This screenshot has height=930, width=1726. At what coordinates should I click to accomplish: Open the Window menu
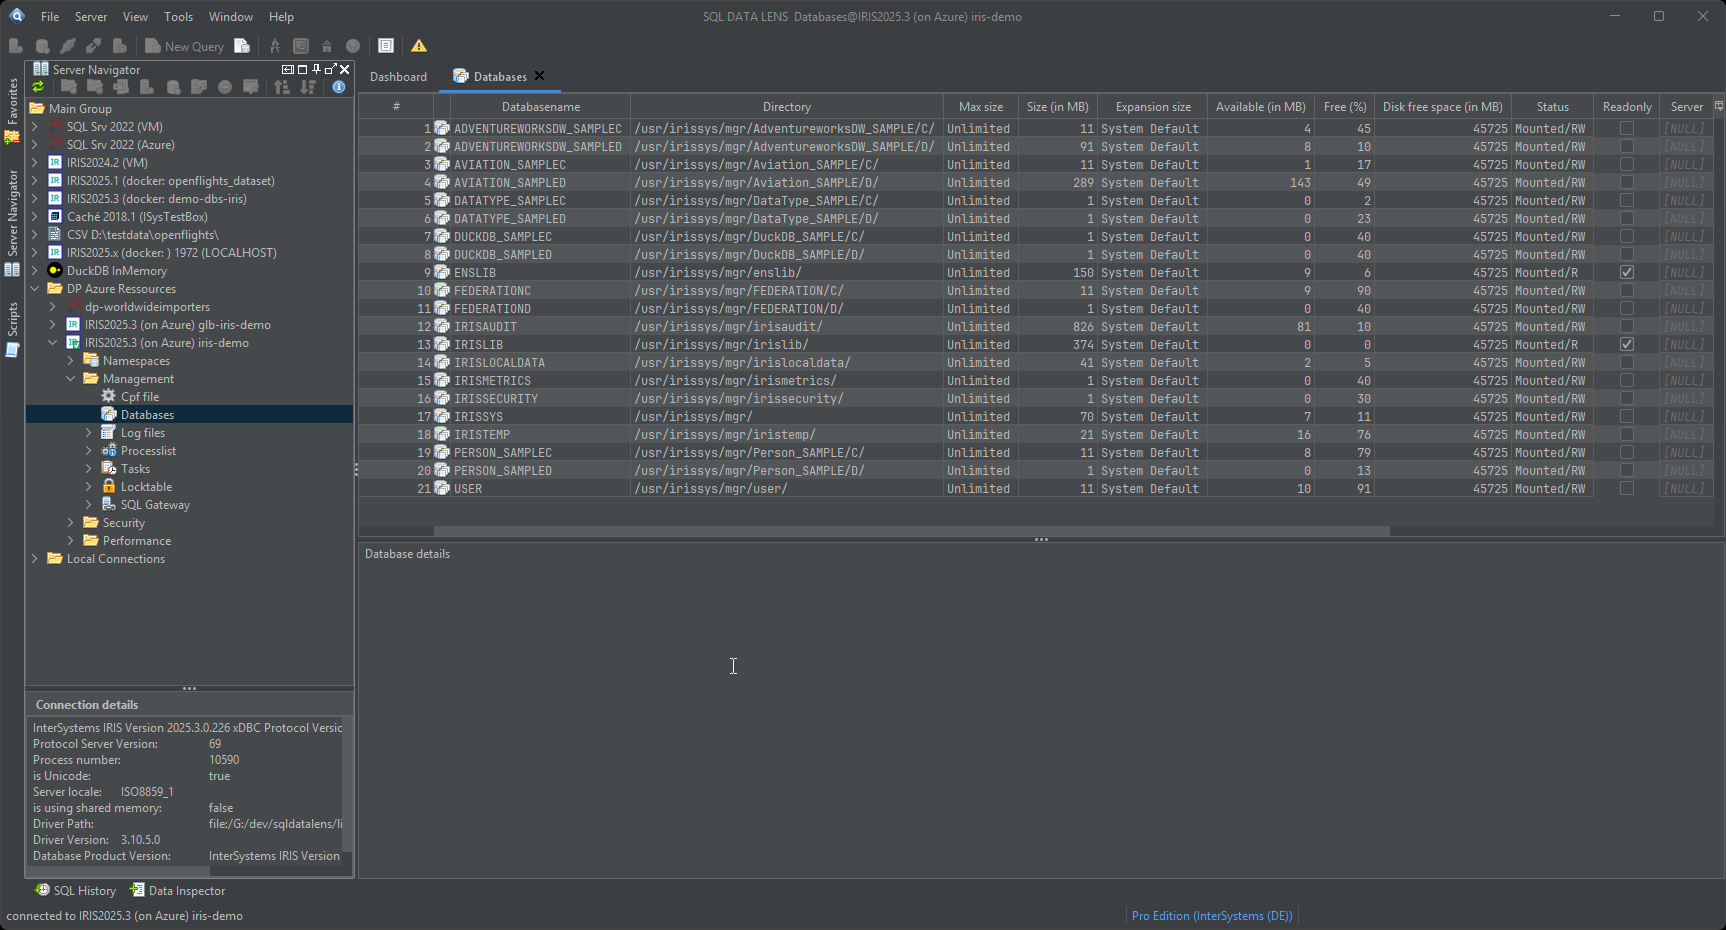point(231,16)
